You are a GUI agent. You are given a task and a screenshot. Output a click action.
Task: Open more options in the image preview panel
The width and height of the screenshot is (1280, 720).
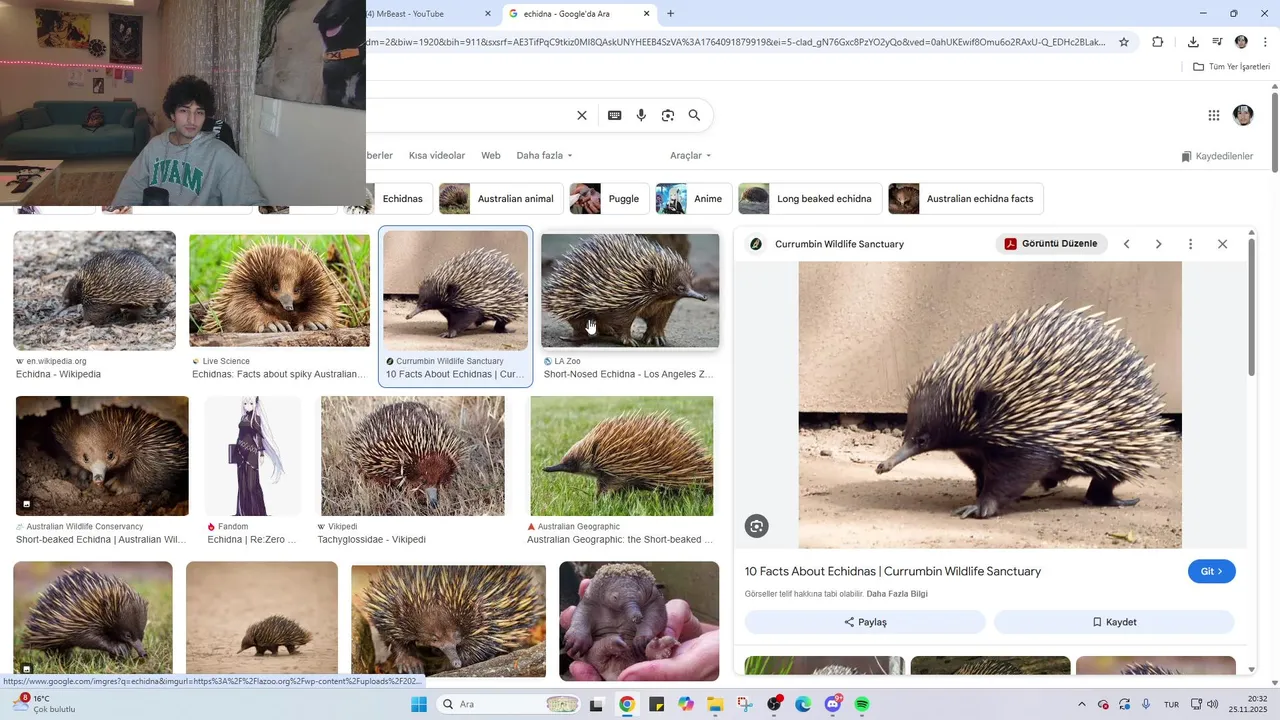1190,244
